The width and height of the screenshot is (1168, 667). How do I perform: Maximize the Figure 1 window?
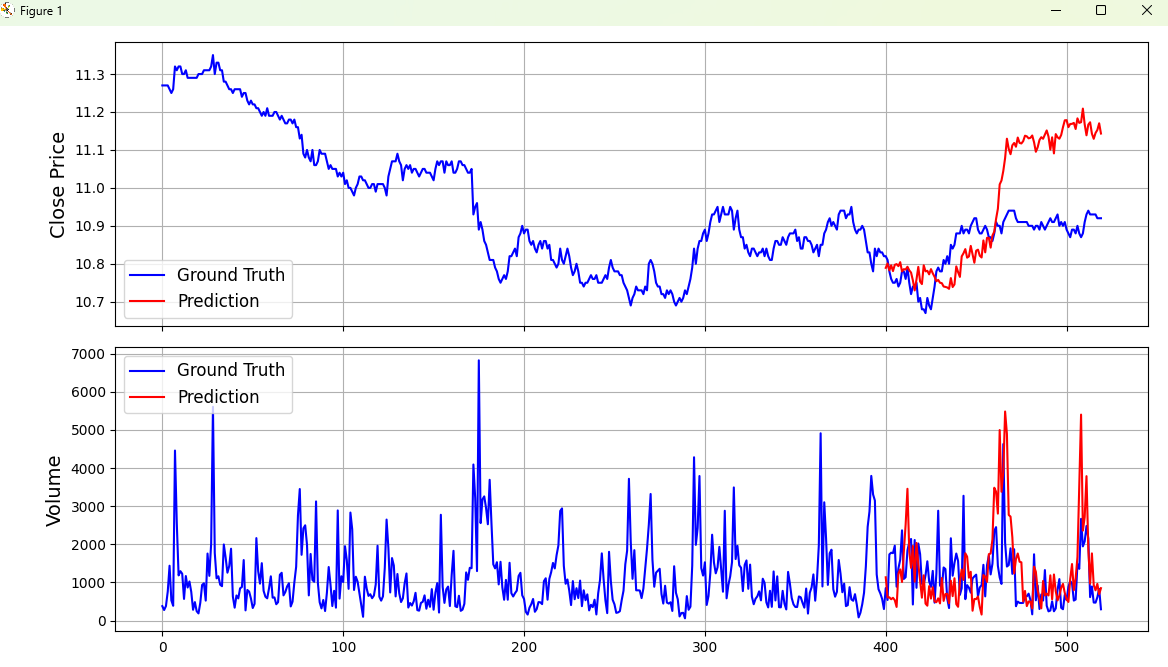point(1101,10)
